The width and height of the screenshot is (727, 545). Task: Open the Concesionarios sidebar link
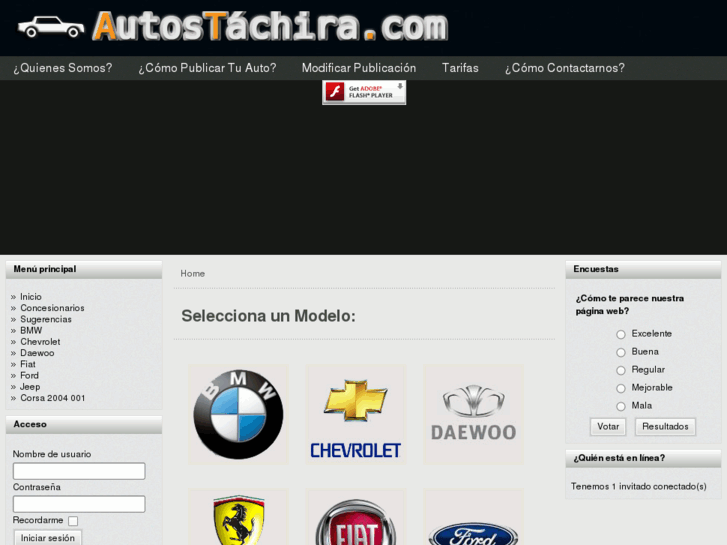52,308
